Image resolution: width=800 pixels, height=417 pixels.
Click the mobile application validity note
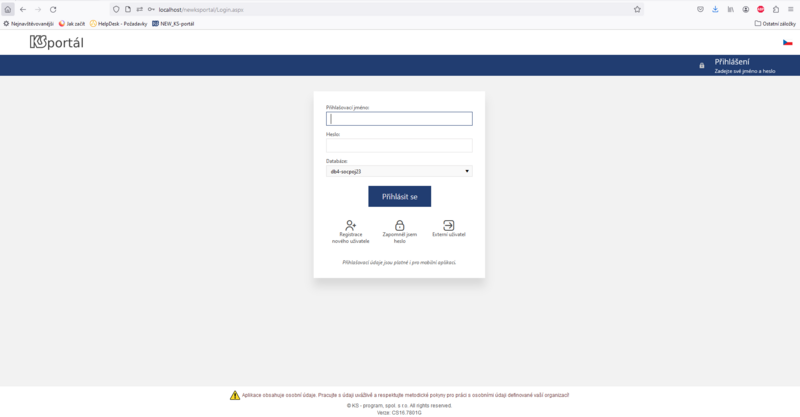point(399,262)
